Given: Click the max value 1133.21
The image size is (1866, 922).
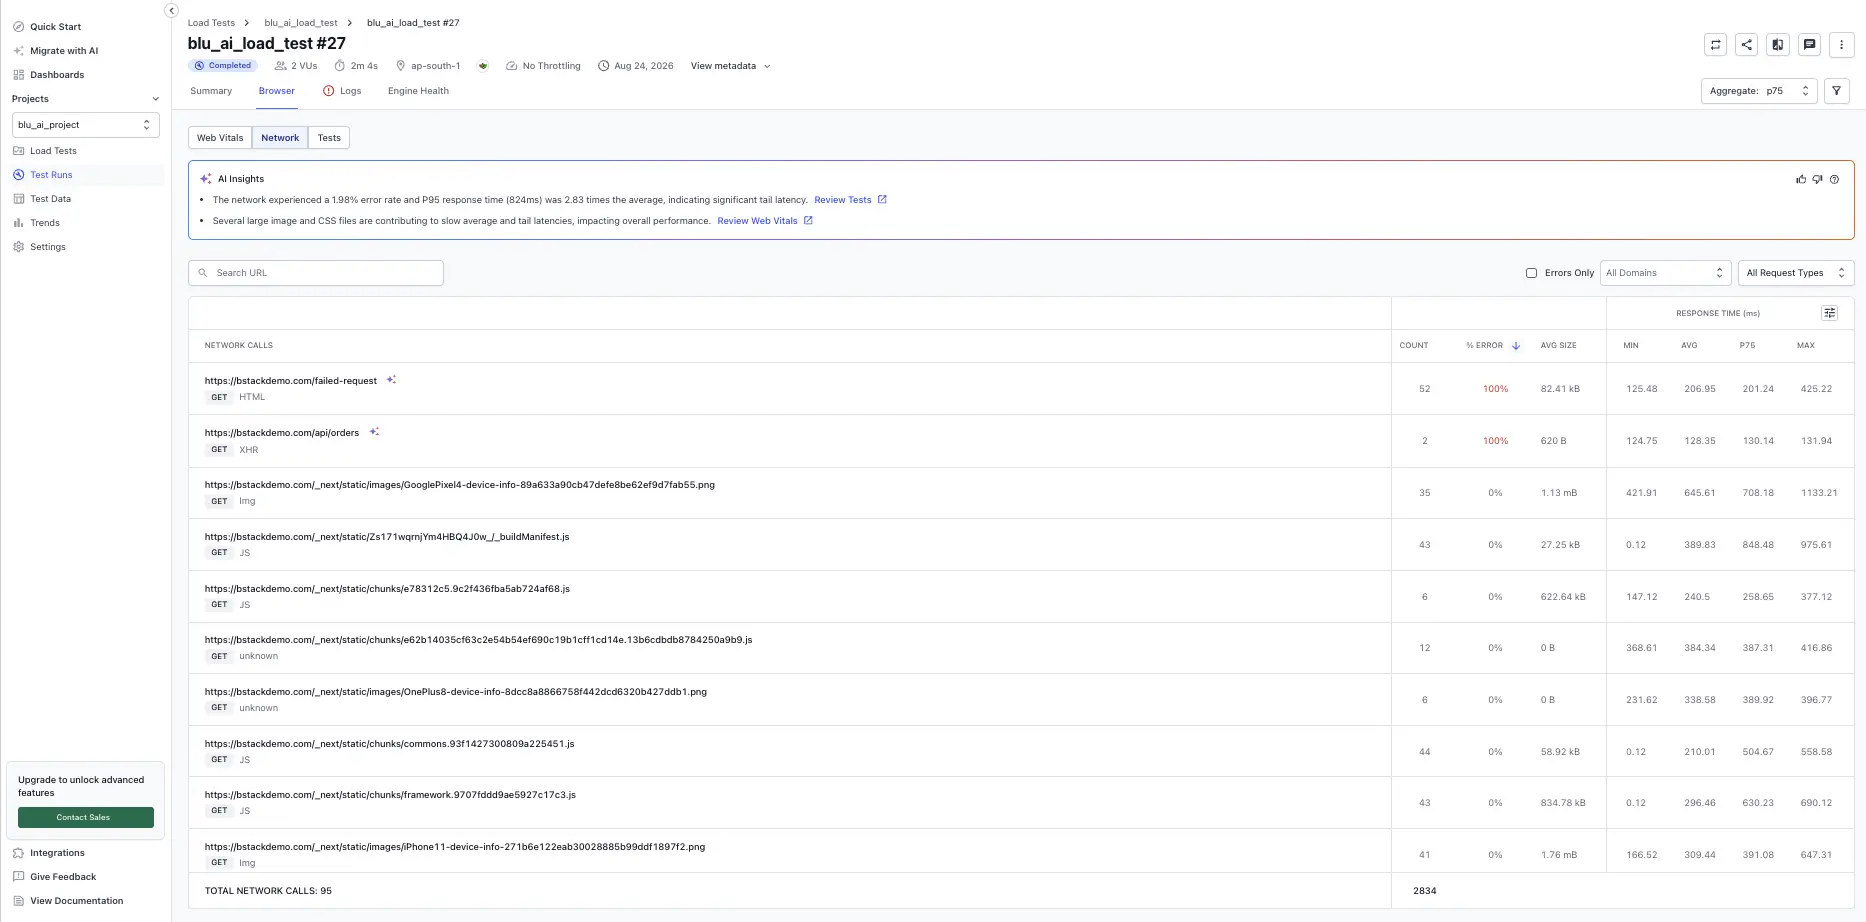Looking at the screenshot, I should click(x=1819, y=493).
